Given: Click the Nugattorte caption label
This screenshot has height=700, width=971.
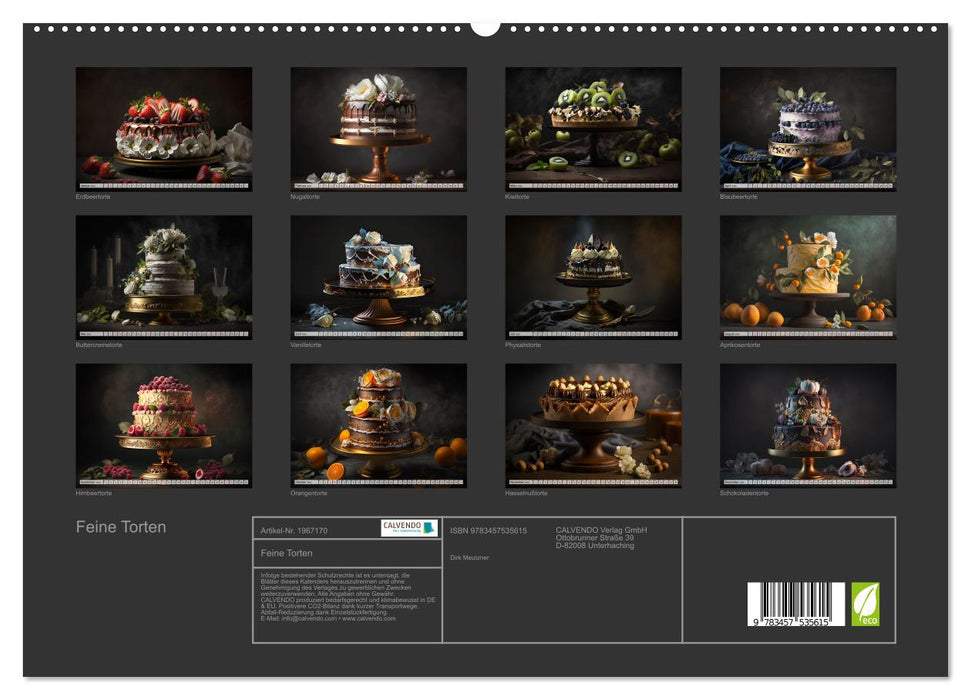Looking at the screenshot, I should coord(304,197).
